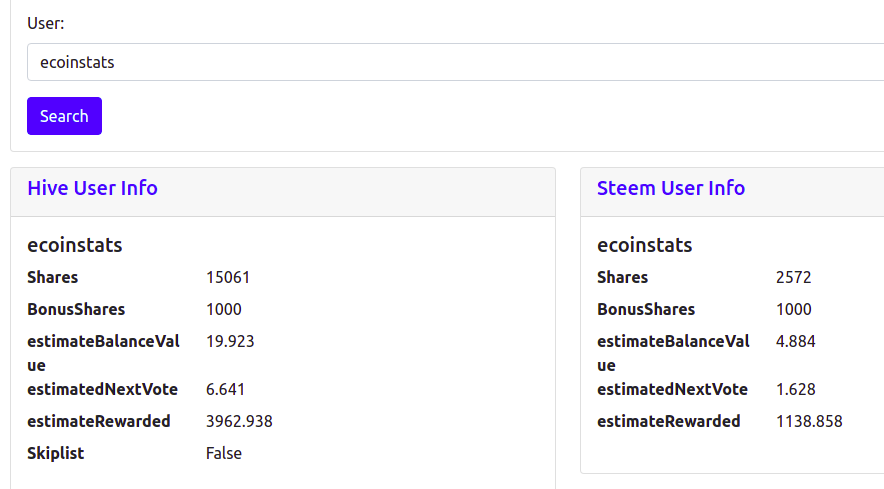Image resolution: width=884 pixels, height=489 pixels.
Task: Select Steem estimateBalanceValue 4.884
Action: pos(795,342)
